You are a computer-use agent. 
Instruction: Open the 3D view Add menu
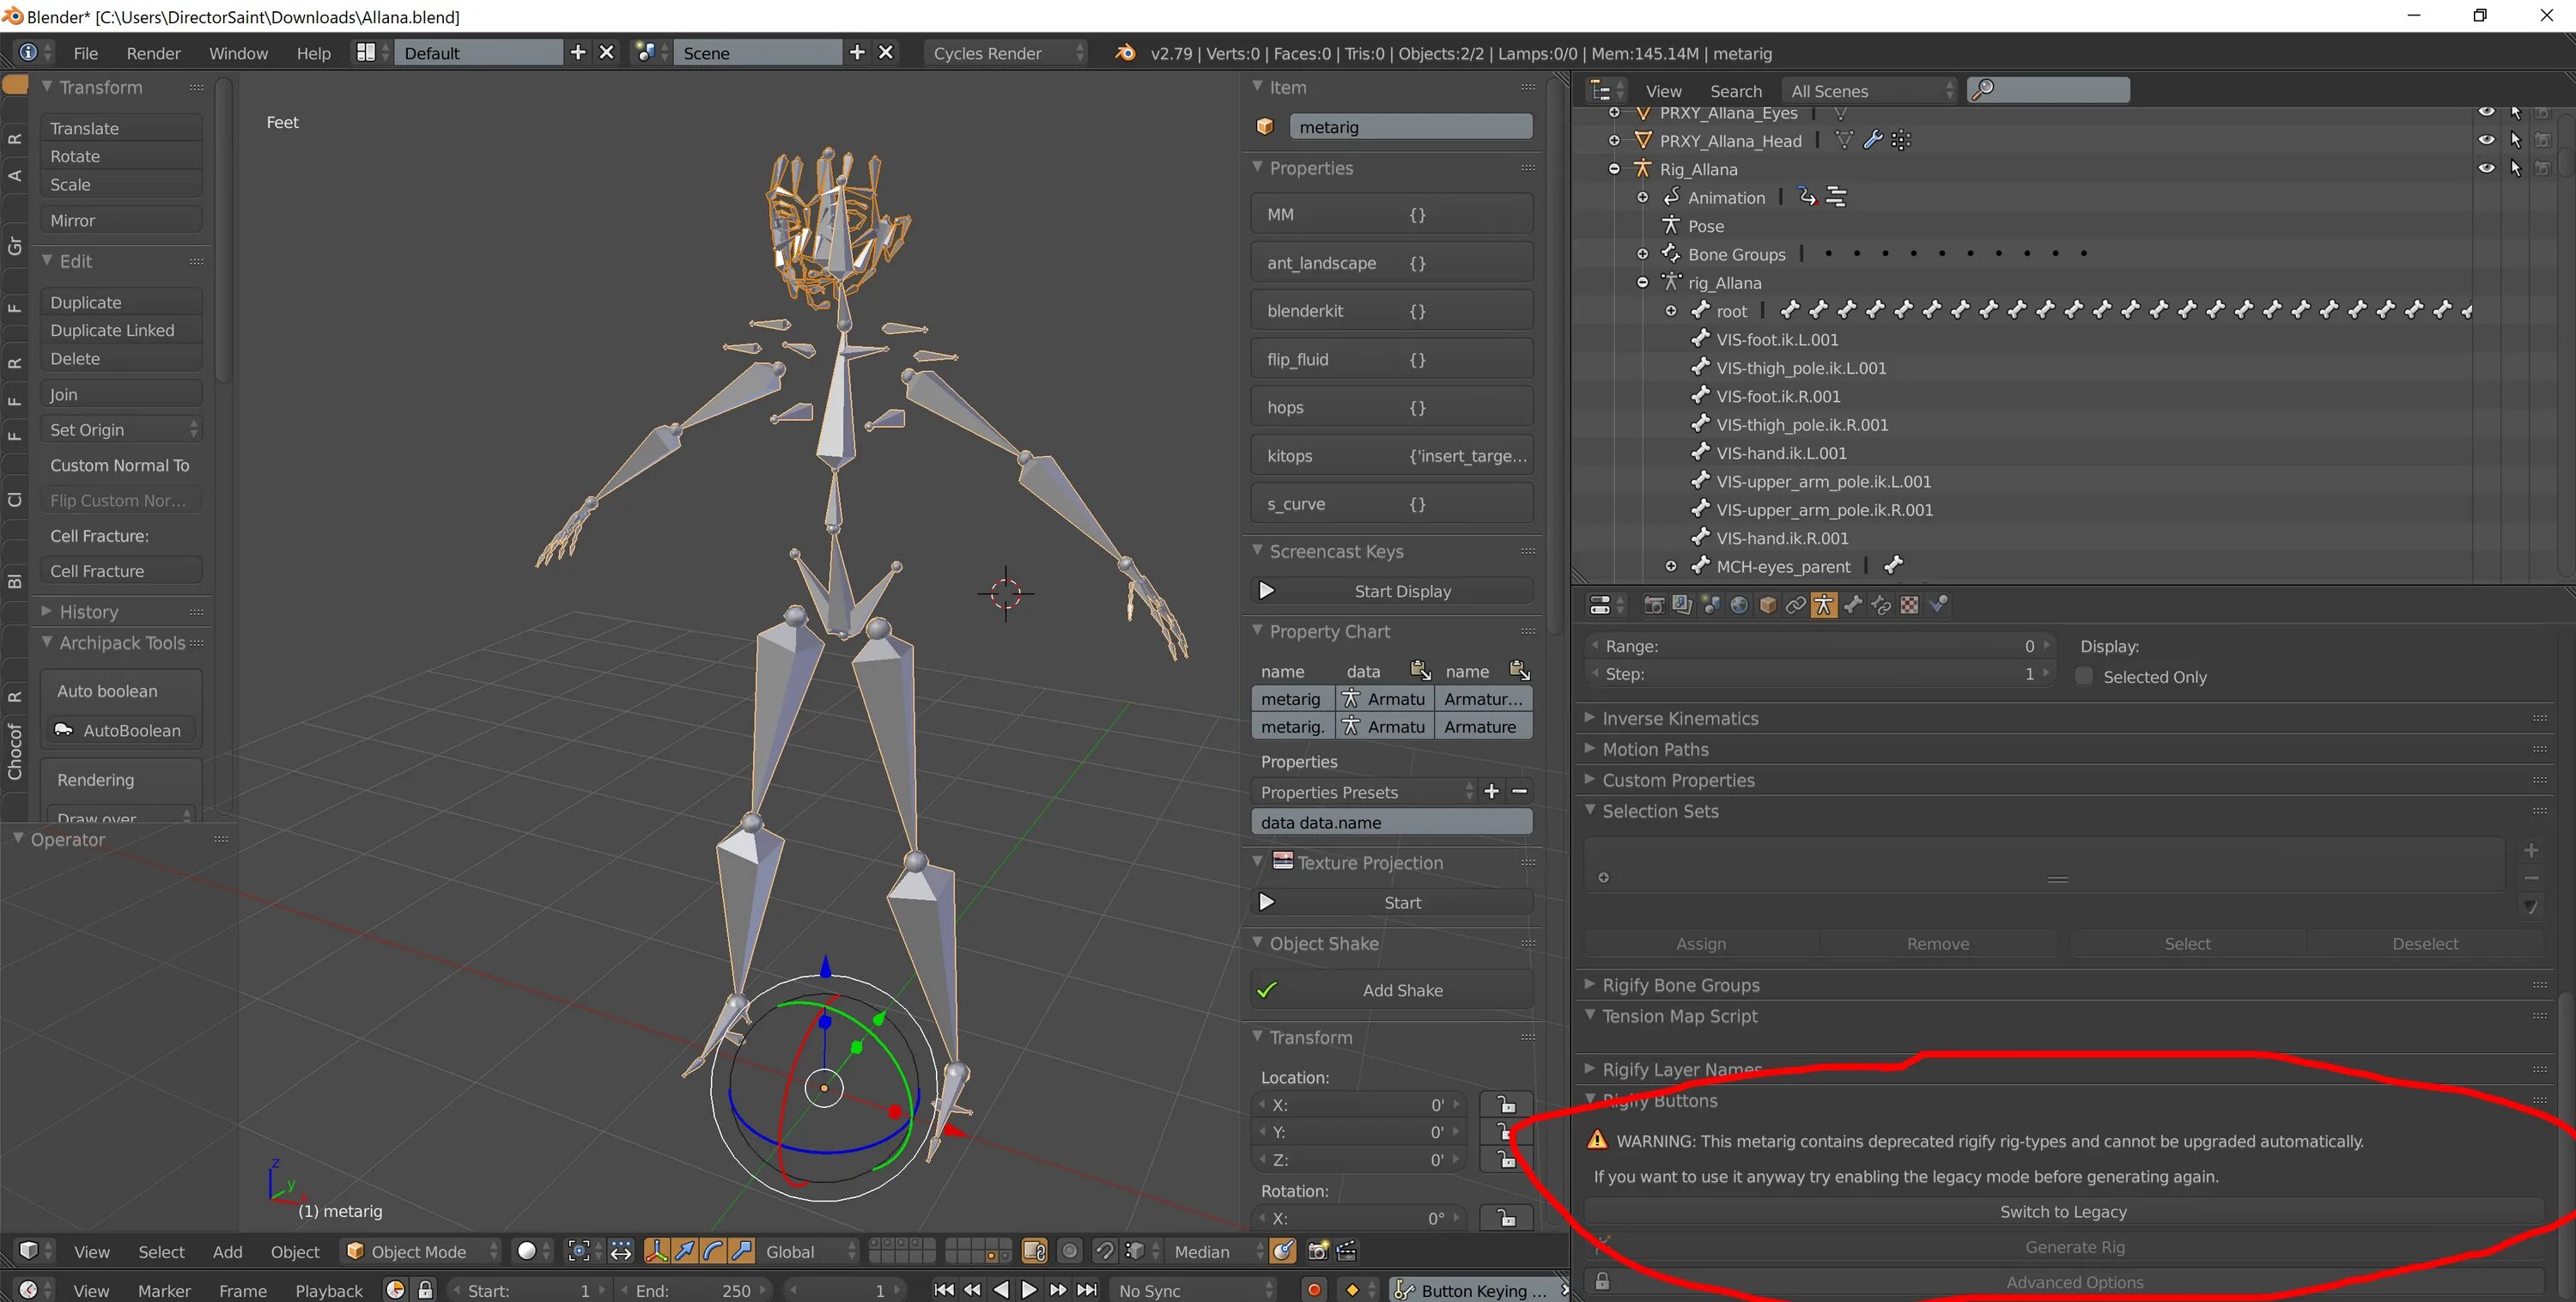pyautogui.click(x=227, y=1251)
